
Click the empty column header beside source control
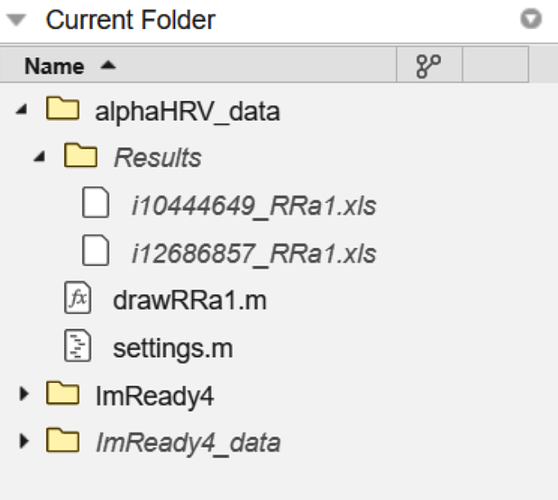[496, 65]
